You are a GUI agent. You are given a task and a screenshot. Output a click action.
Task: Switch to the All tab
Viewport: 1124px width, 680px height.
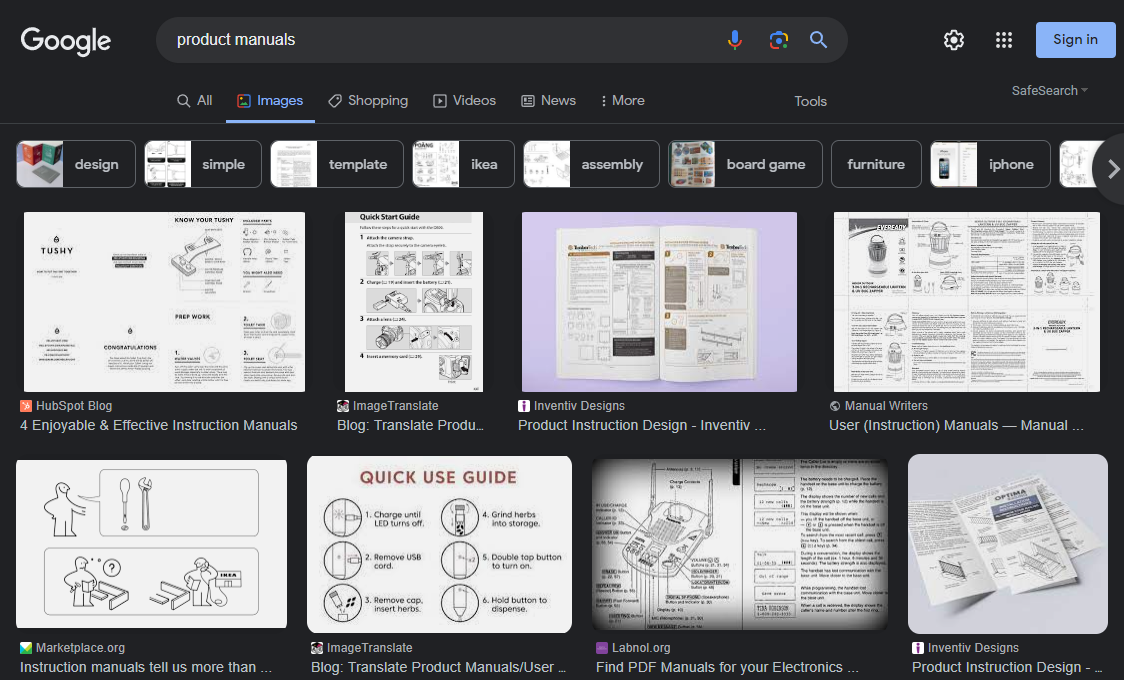[x=194, y=100]
